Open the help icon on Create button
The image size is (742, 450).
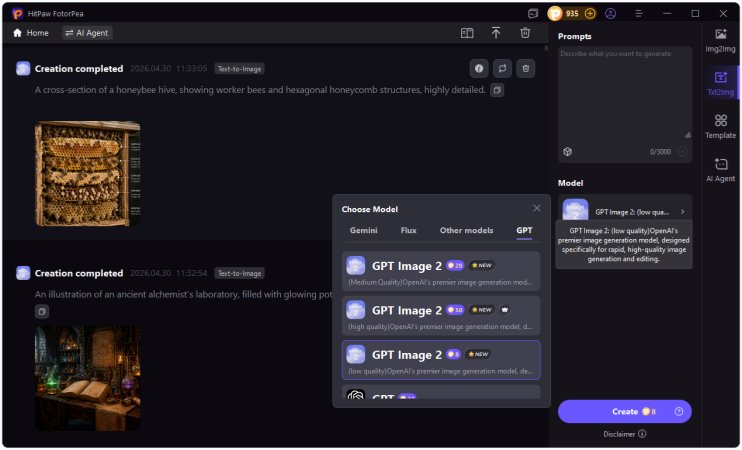click(679, 411)
